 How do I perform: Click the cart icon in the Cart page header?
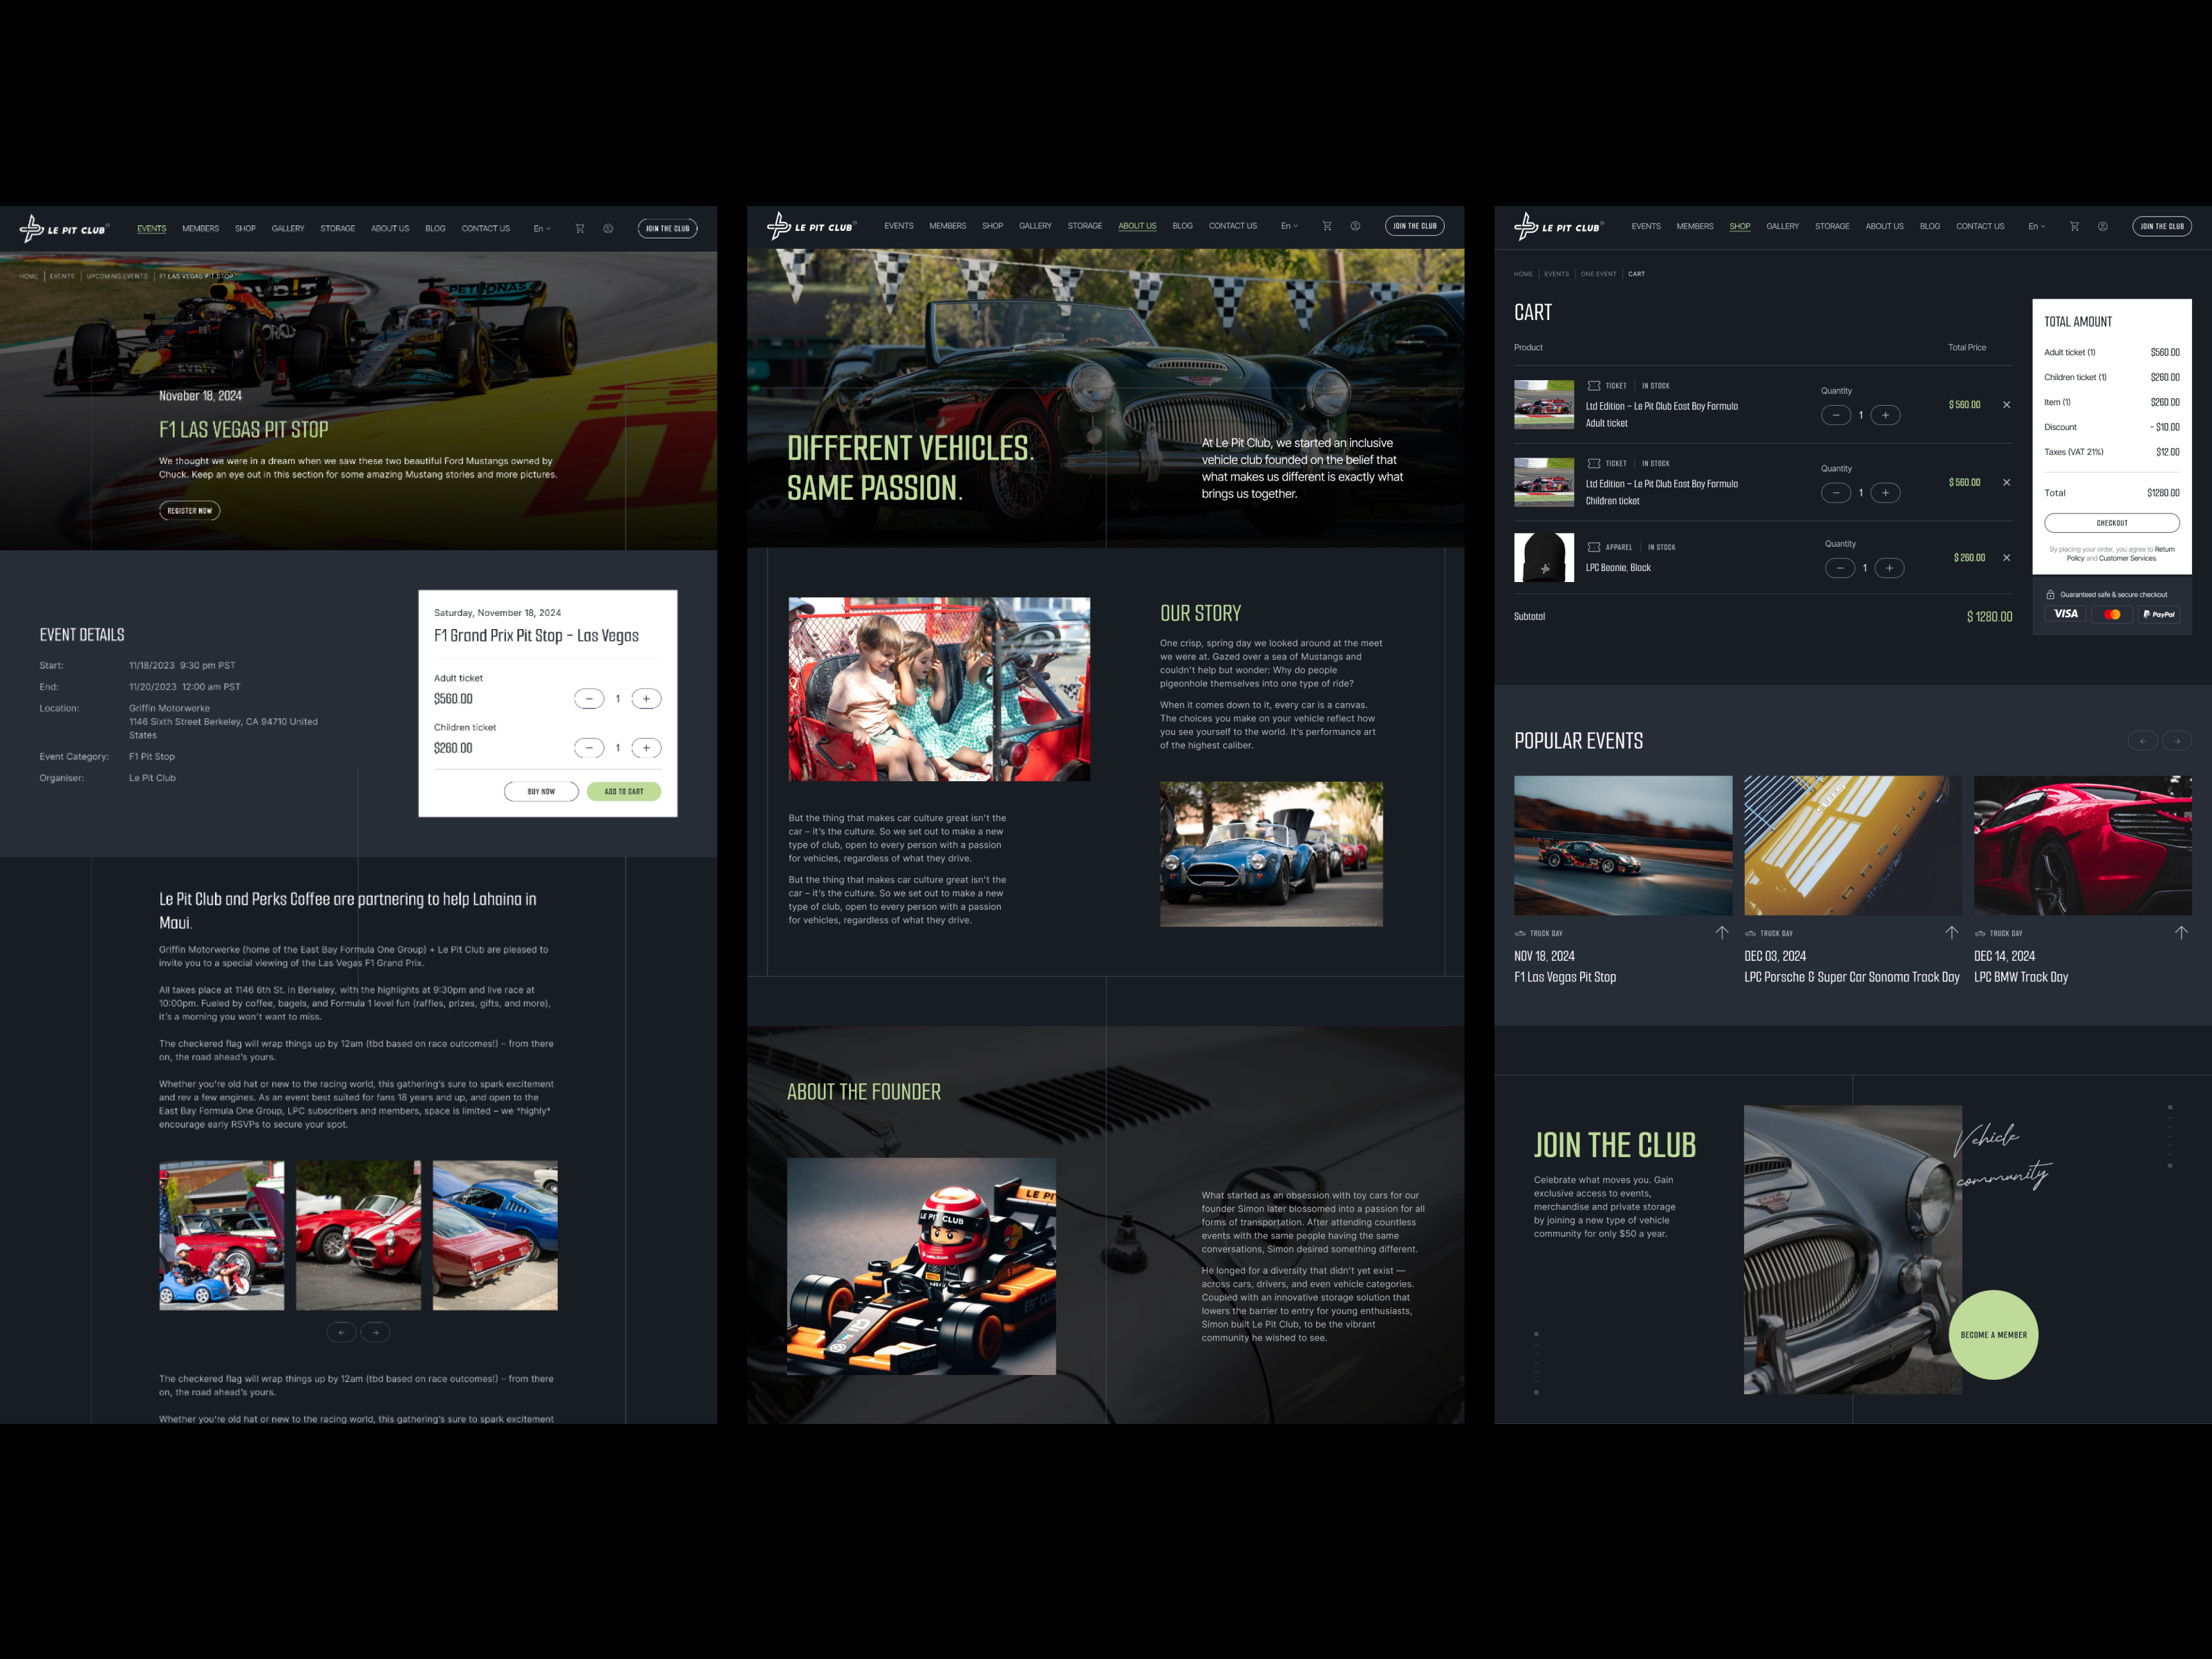click(2074, 226)
